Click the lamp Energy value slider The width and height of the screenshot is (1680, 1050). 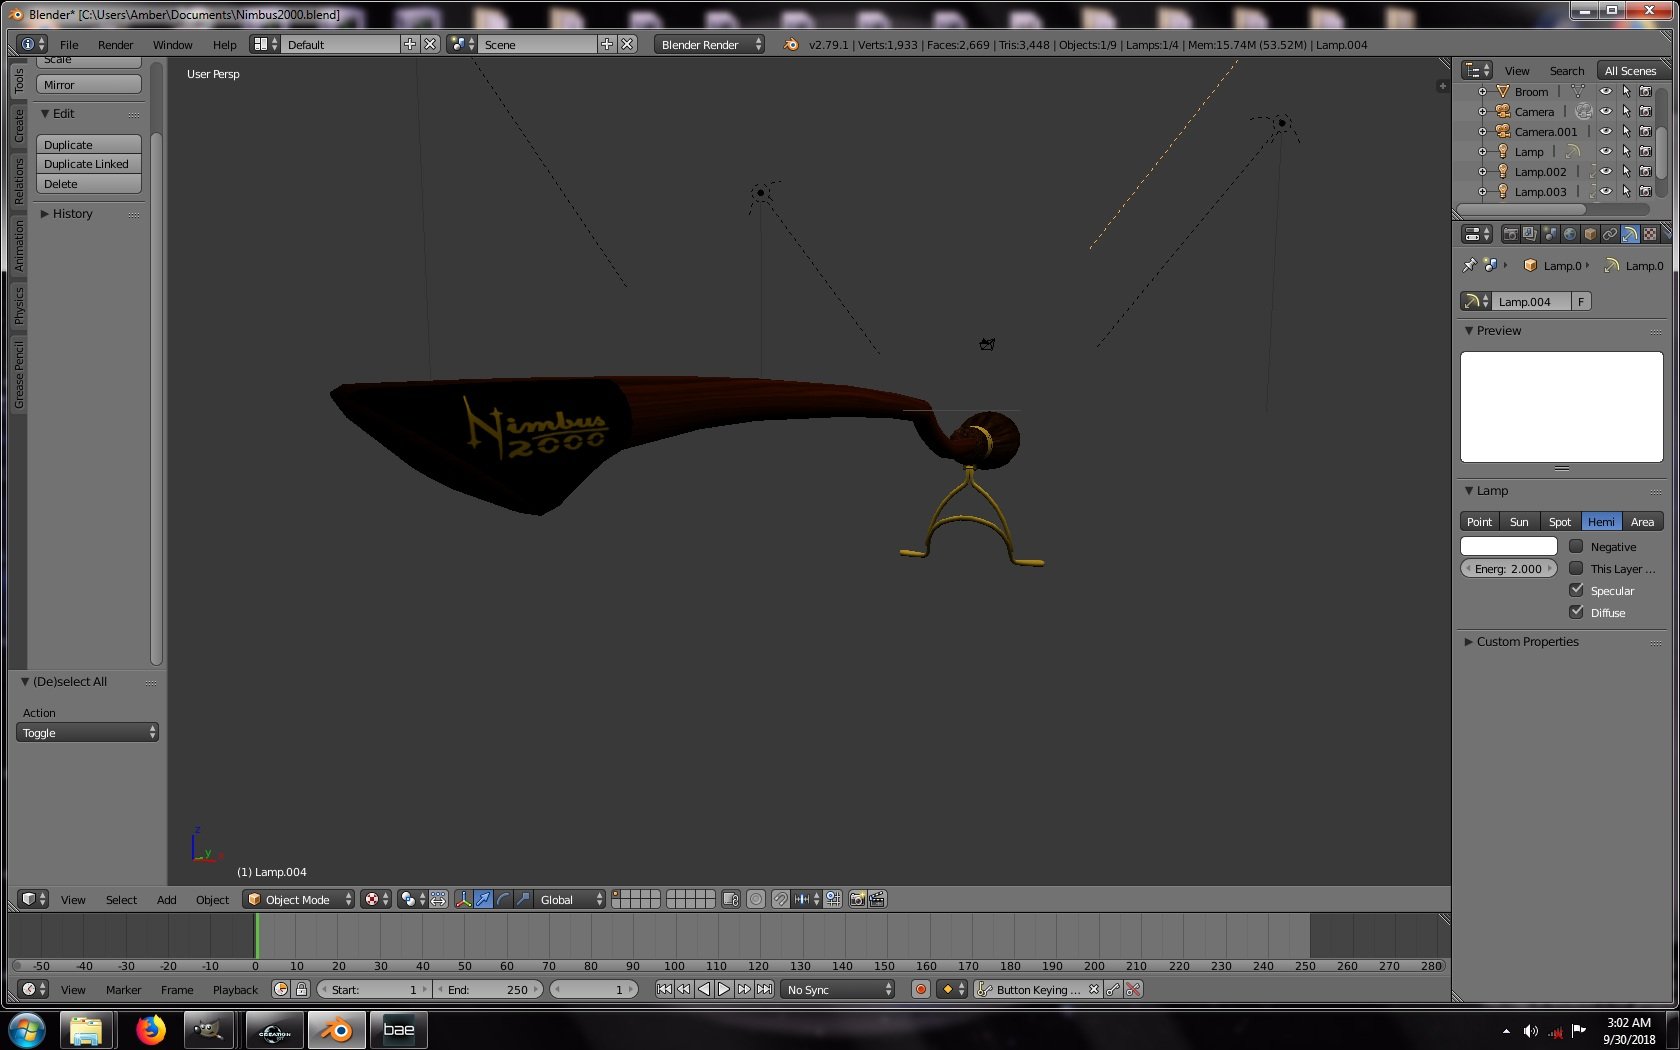pos(1508,568)
